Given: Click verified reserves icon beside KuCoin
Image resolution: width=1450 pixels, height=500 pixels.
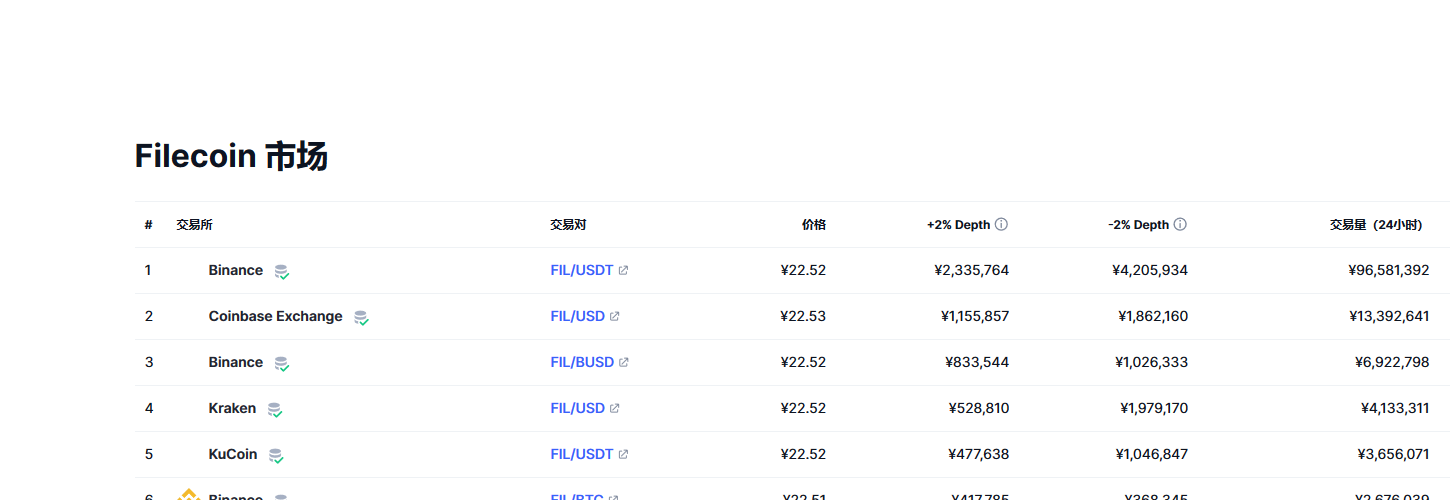Looking at the screenshot, I should [276, 455].
